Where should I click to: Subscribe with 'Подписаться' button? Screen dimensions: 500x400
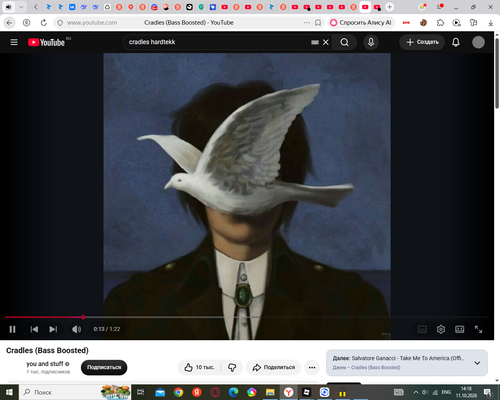coord(104,367)
